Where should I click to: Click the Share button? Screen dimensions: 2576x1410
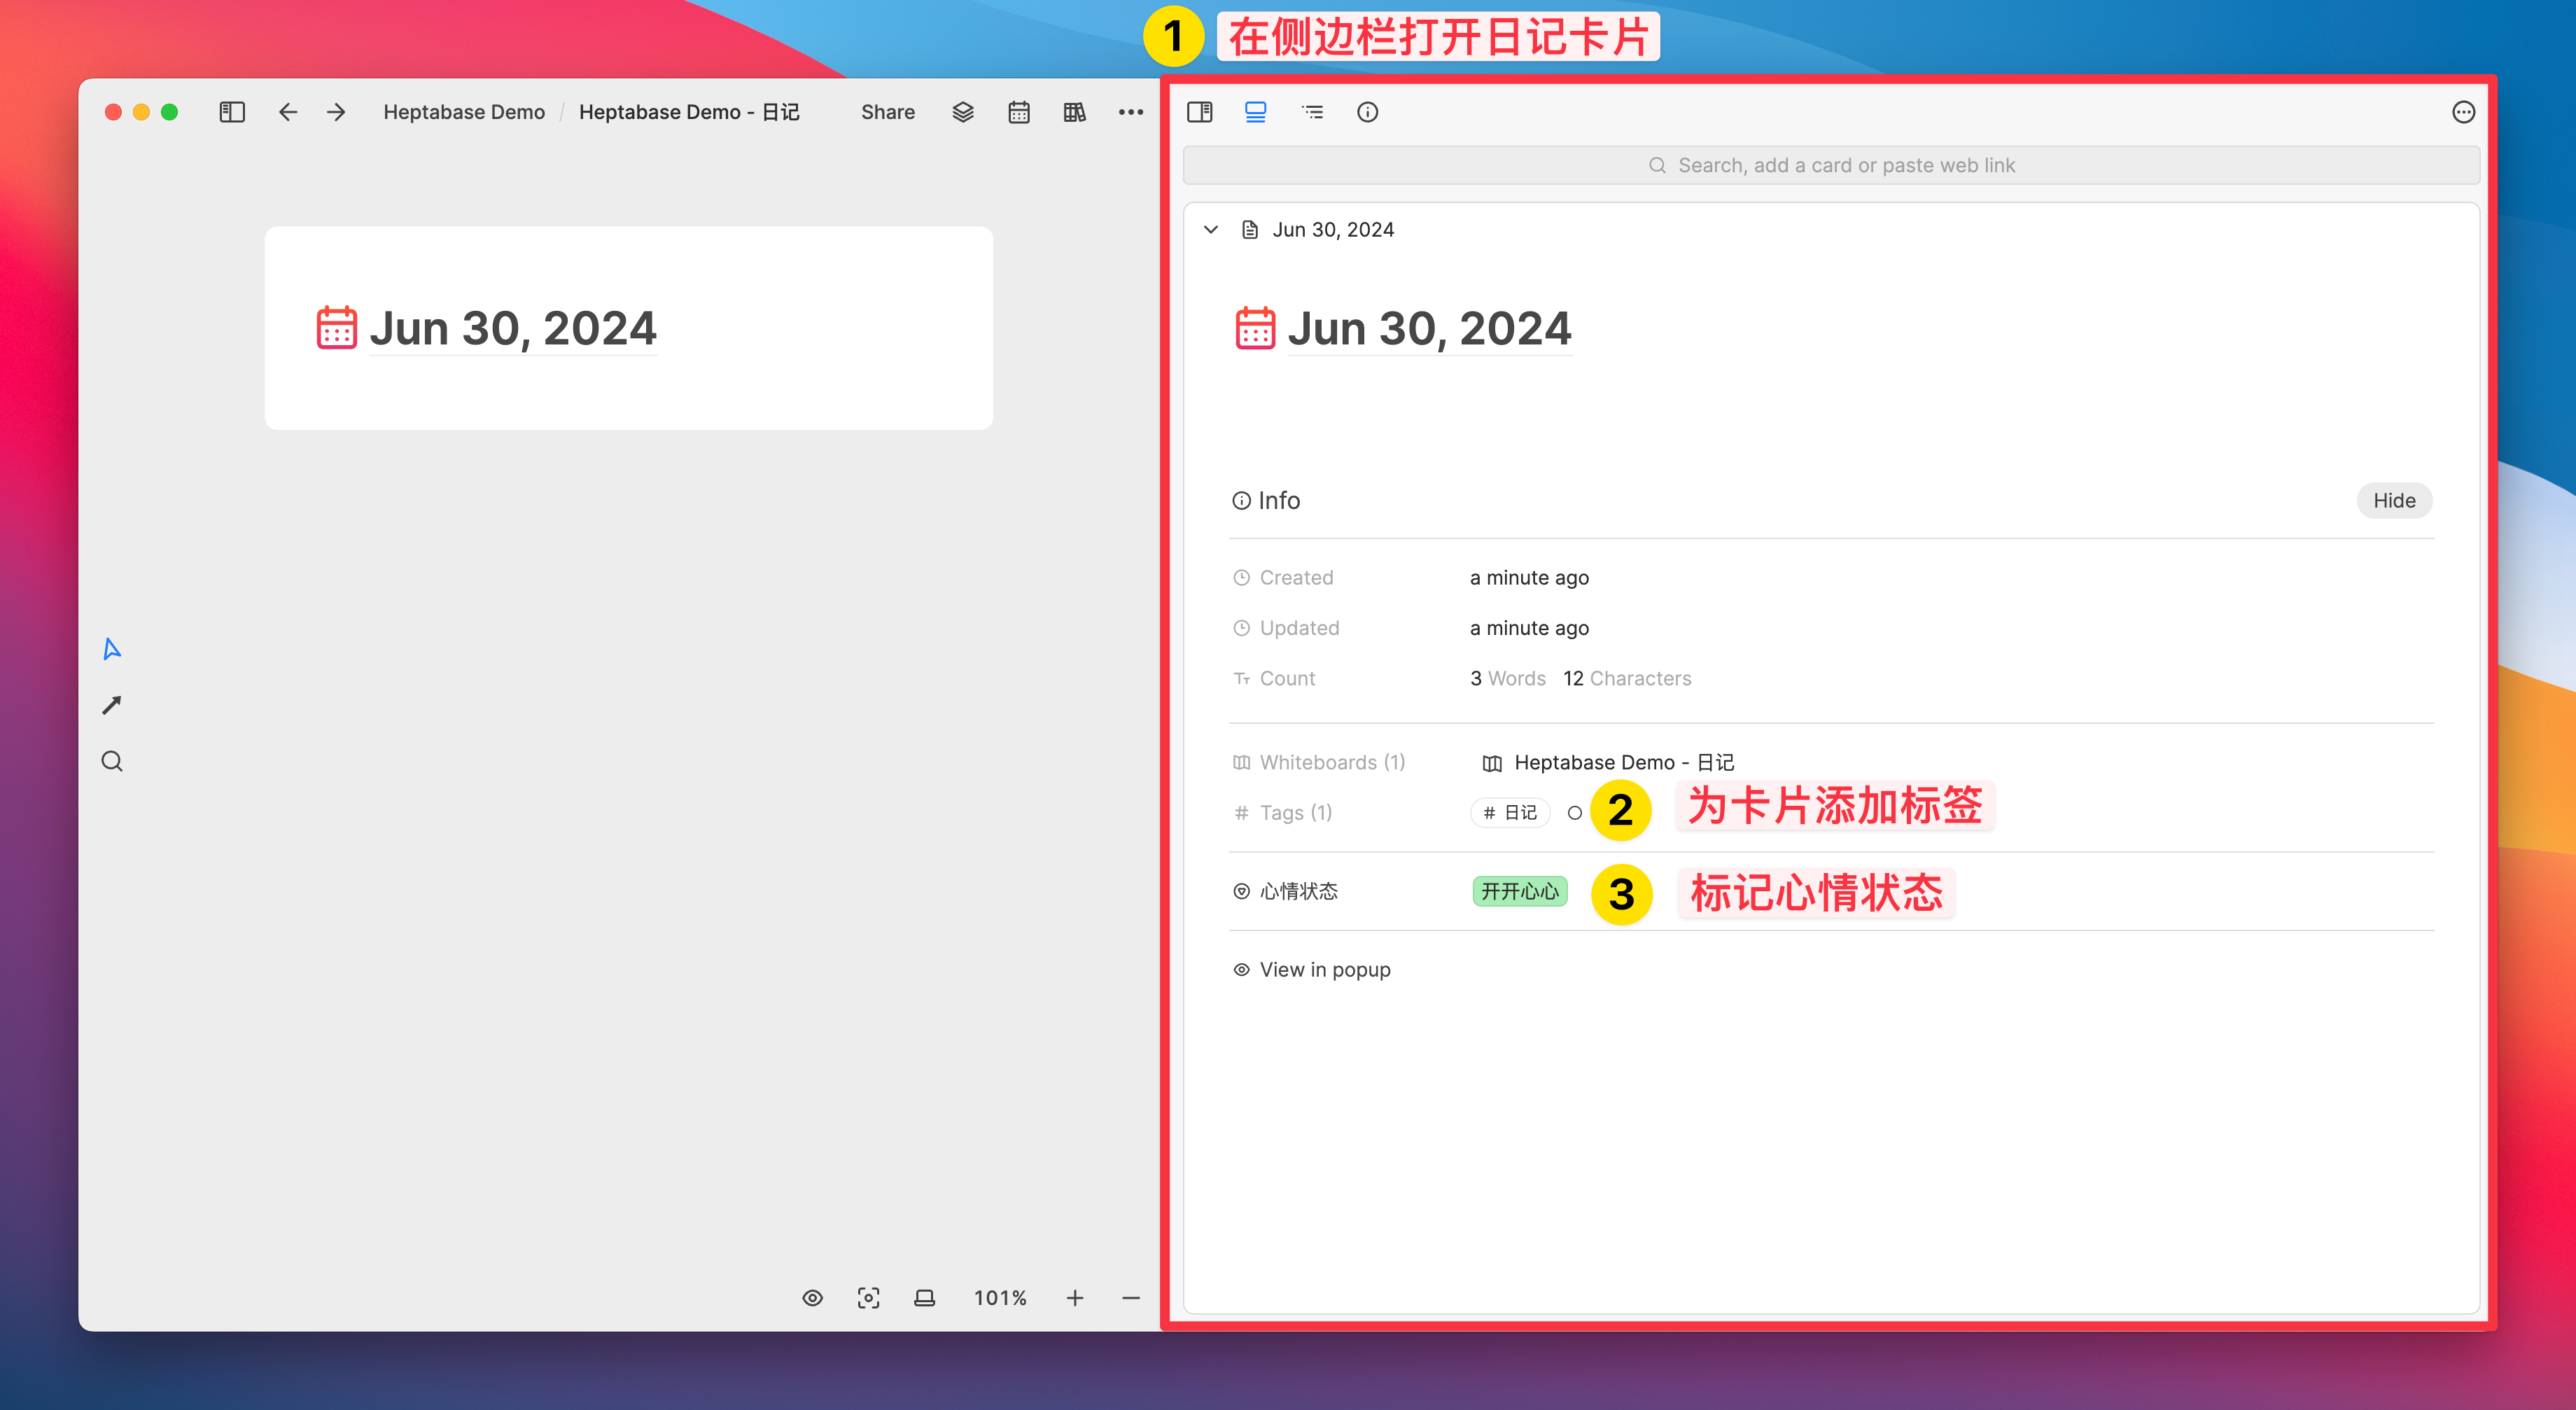[x=888, y=112]
